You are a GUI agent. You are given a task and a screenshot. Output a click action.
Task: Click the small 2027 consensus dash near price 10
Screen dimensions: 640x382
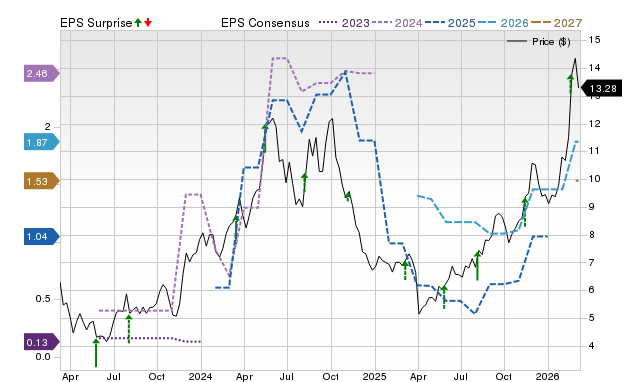[x=577, y=181]
